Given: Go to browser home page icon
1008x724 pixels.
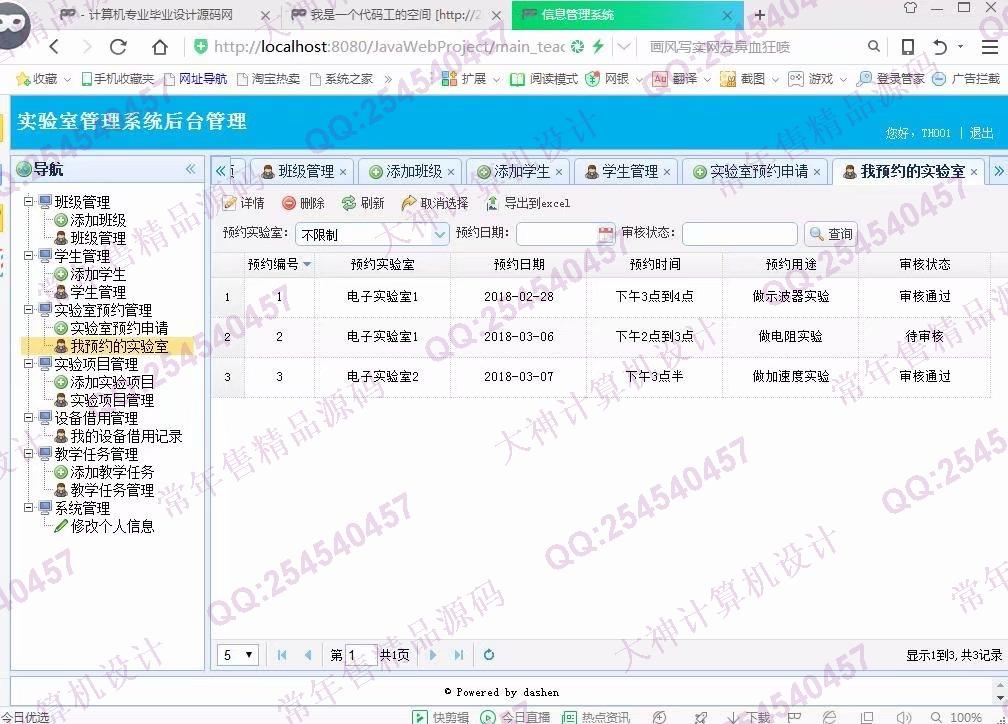Looking at the screenshot, I should click(x=159, y=46).
